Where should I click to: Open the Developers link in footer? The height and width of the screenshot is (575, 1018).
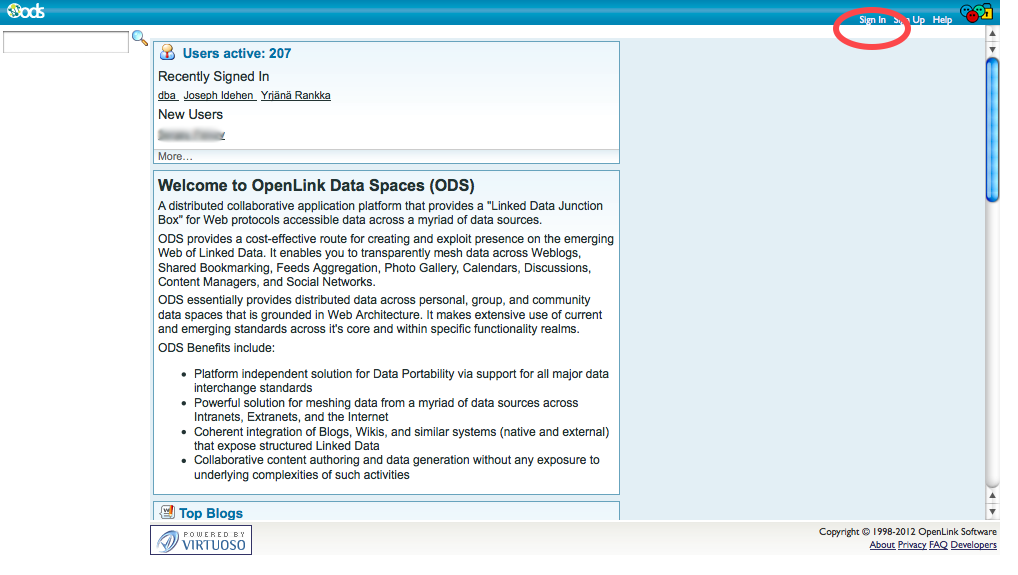pos(973,545)
